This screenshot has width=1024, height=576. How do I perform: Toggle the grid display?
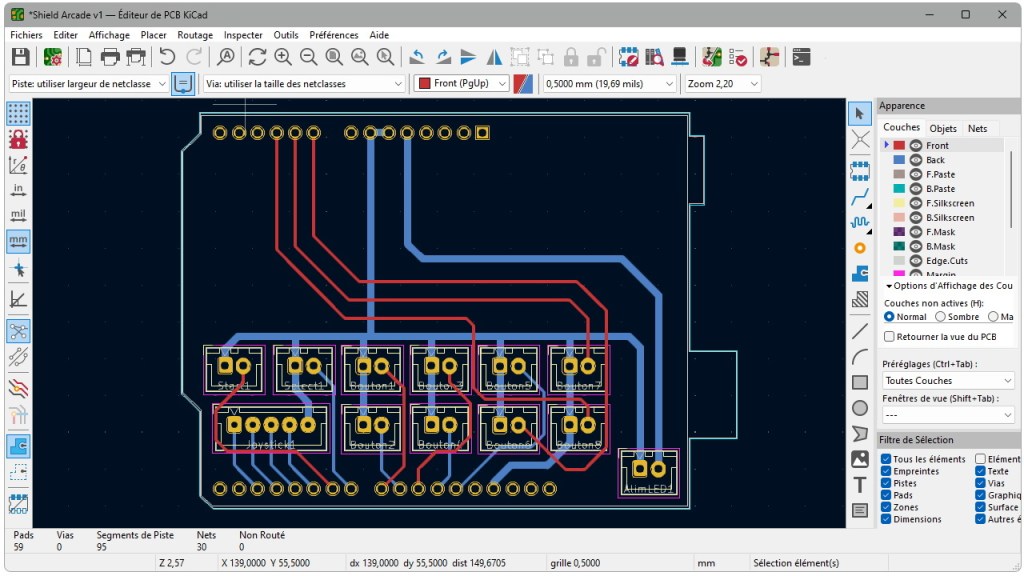(16, 112)
